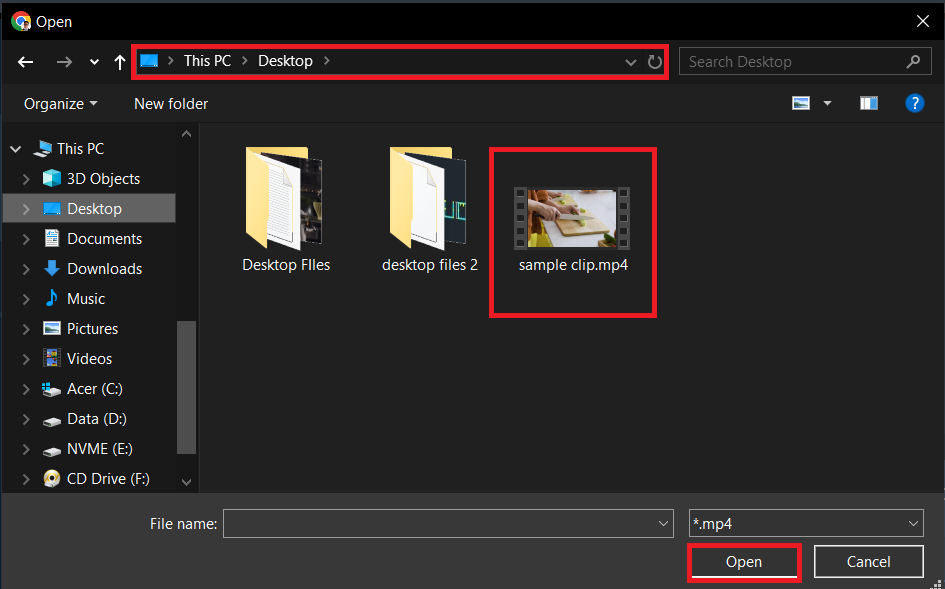
Task: Click This PC in the breadcrumb bar
Action: tap(206, 60)
